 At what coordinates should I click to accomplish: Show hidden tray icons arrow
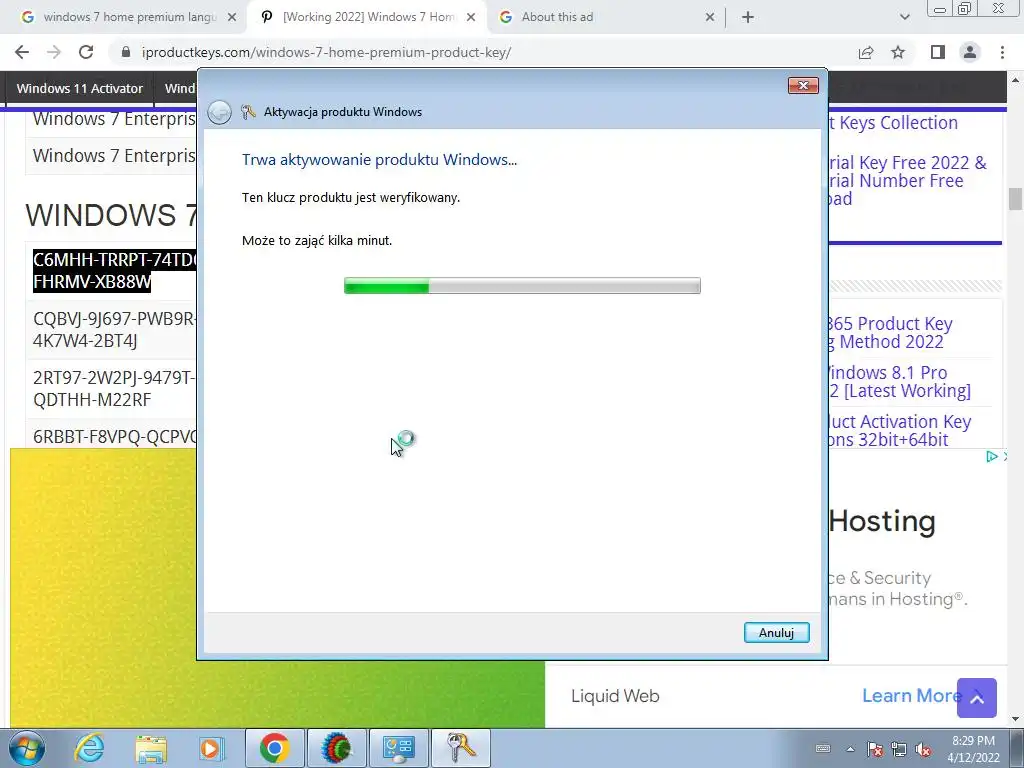pyautogui.click(x=850, y=749)
